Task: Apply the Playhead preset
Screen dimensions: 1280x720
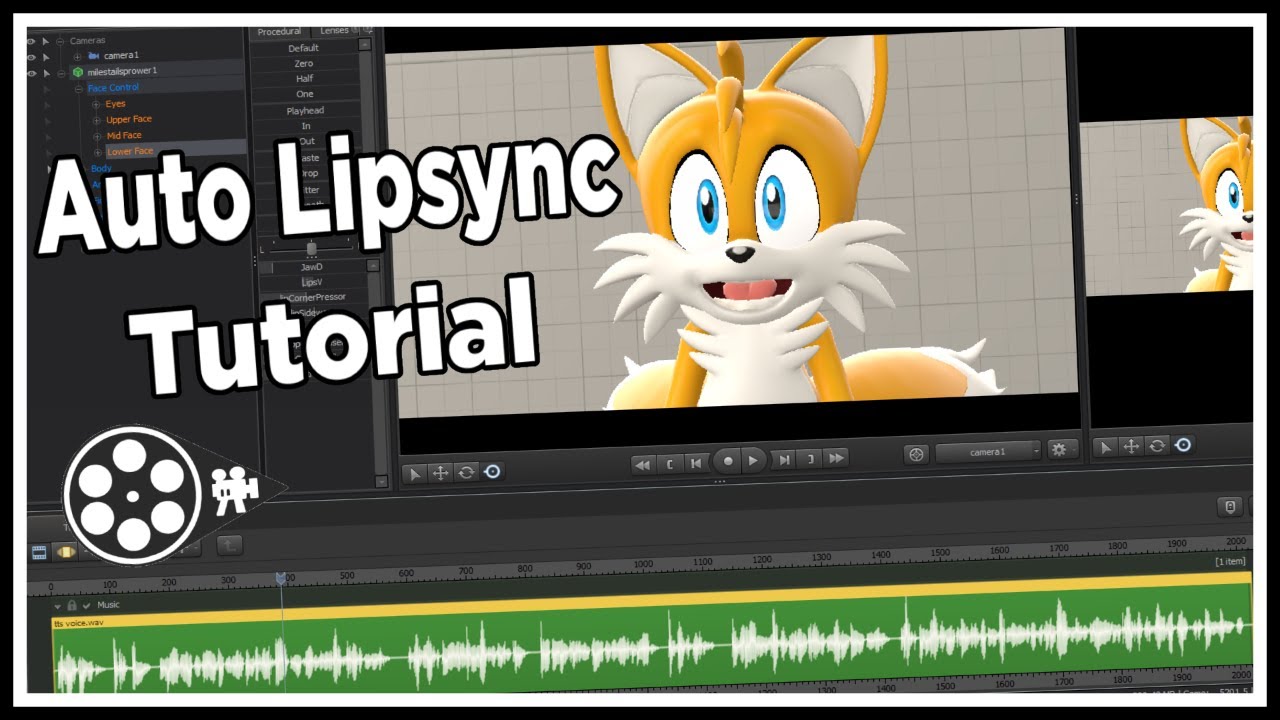Action: click(304, 110)
